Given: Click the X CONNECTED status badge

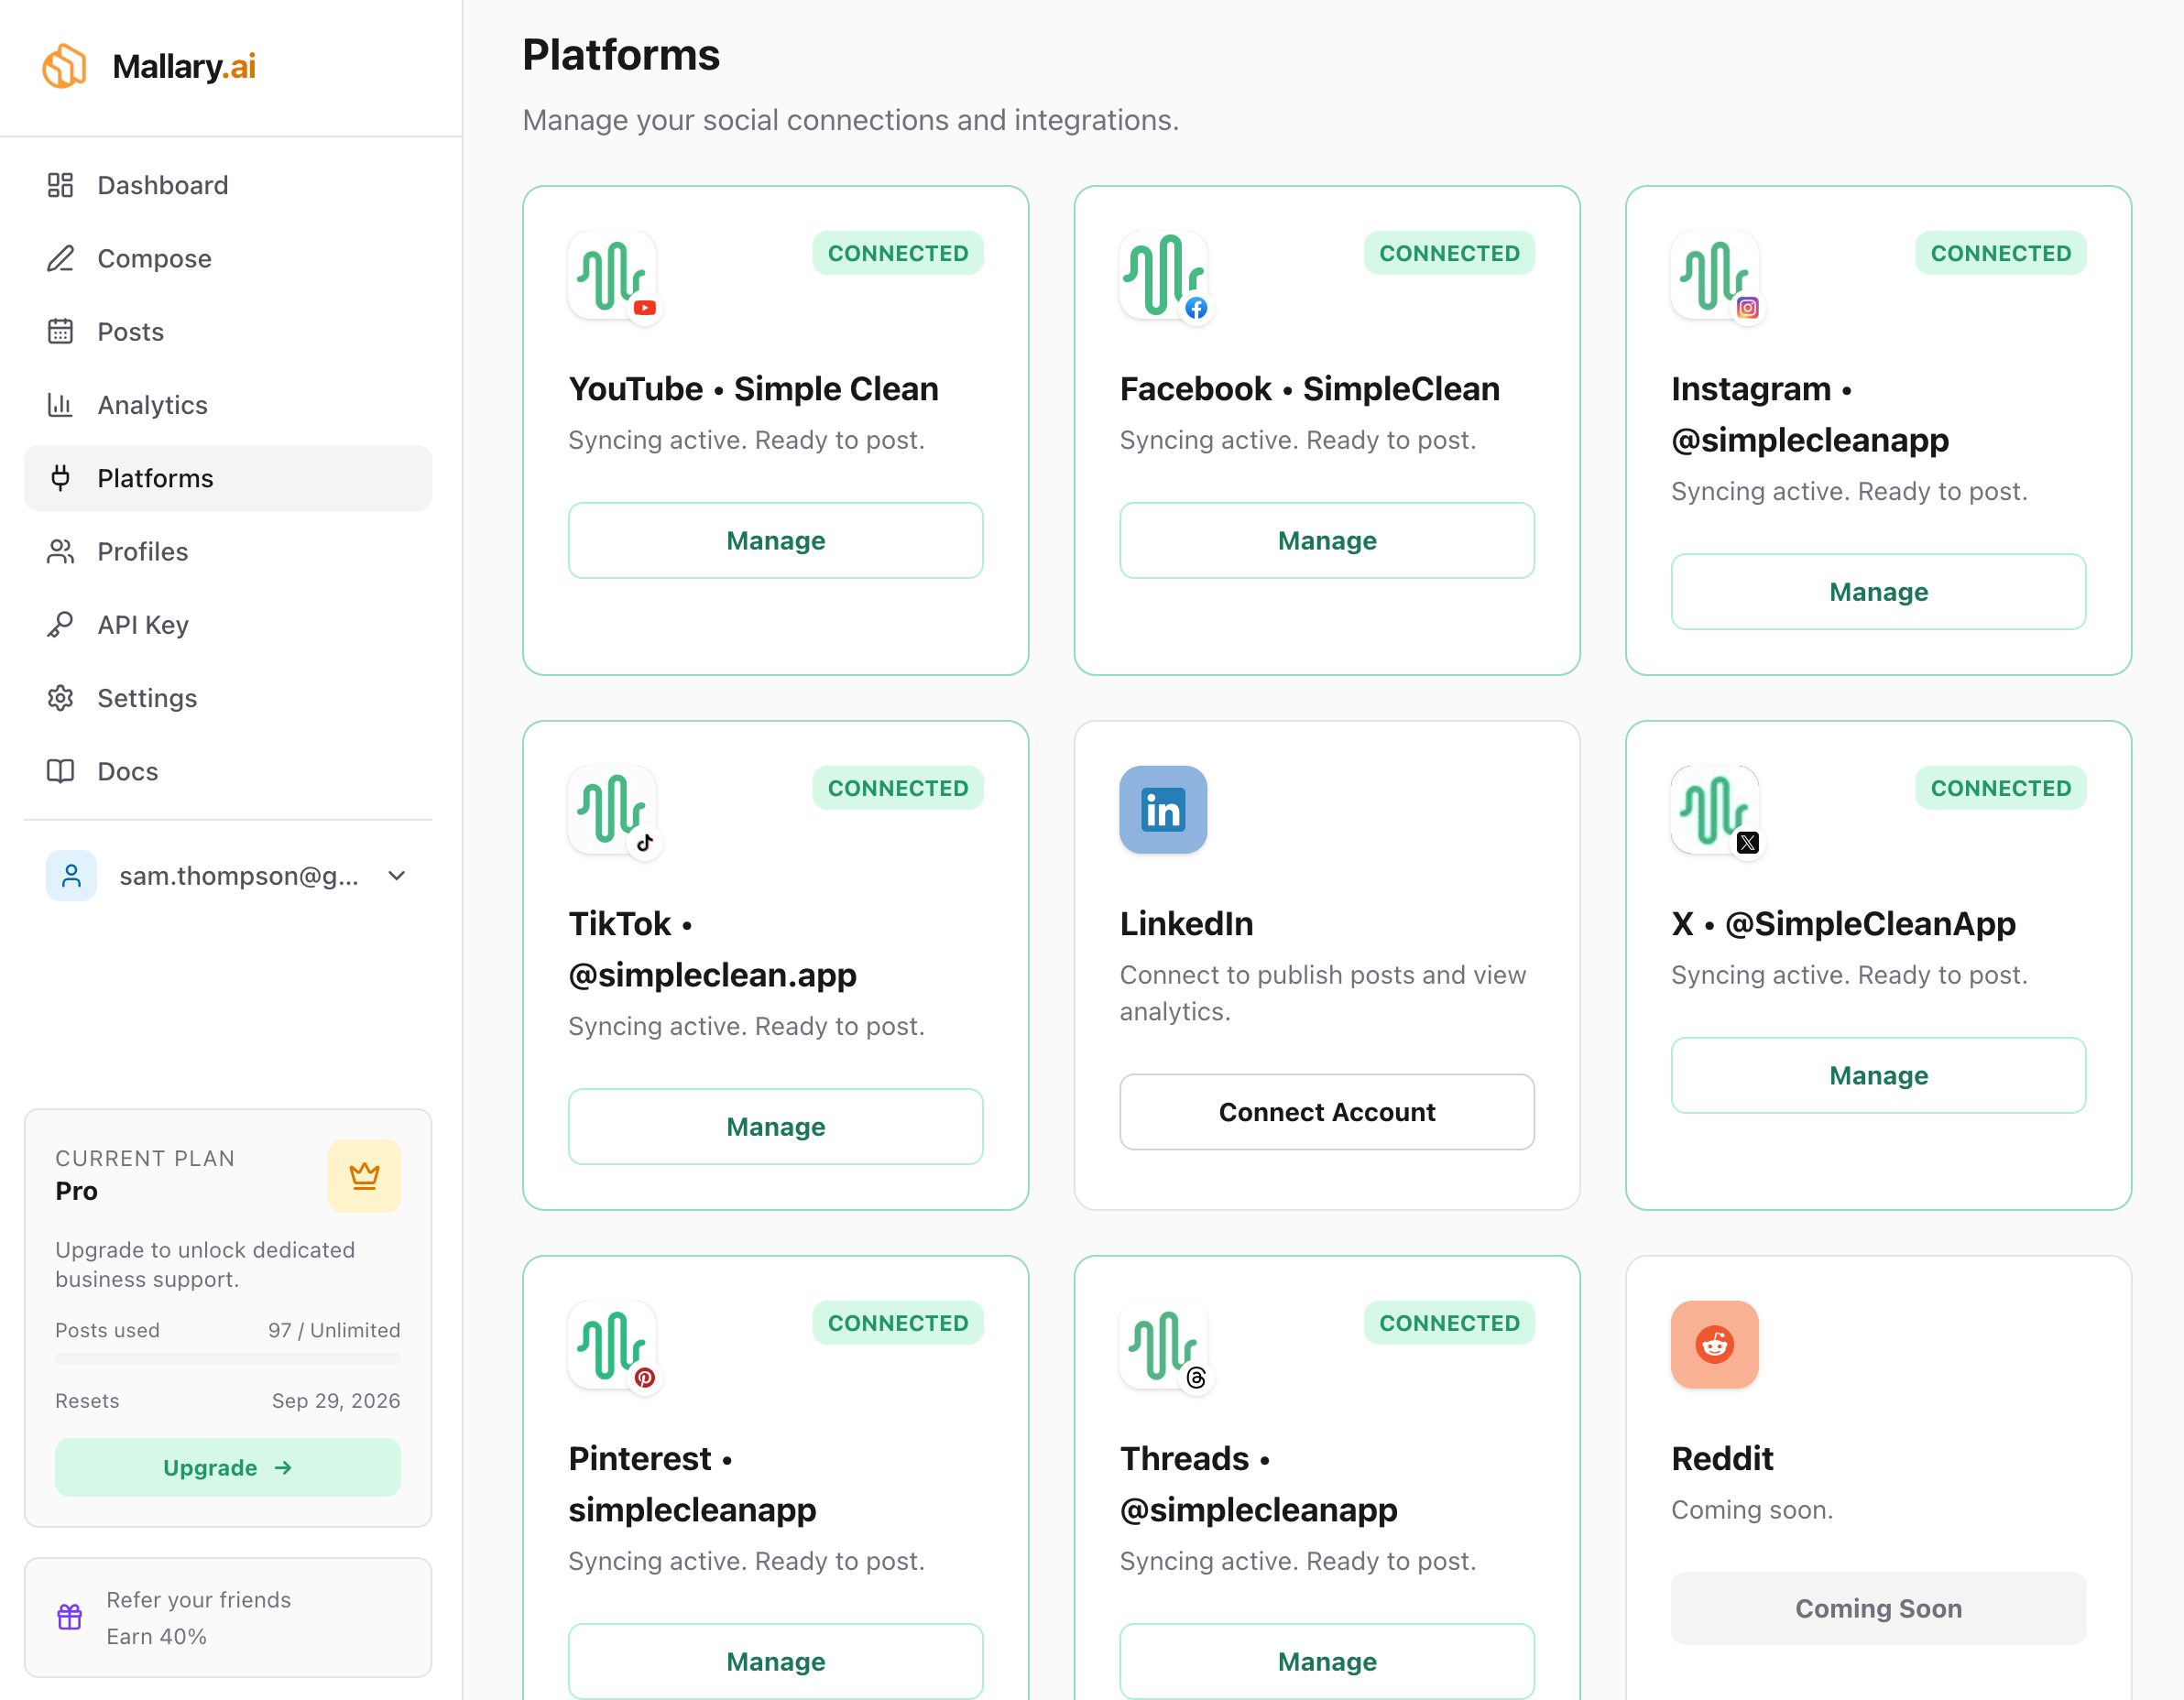Looking at the screenshot, I should [2001, 788].
